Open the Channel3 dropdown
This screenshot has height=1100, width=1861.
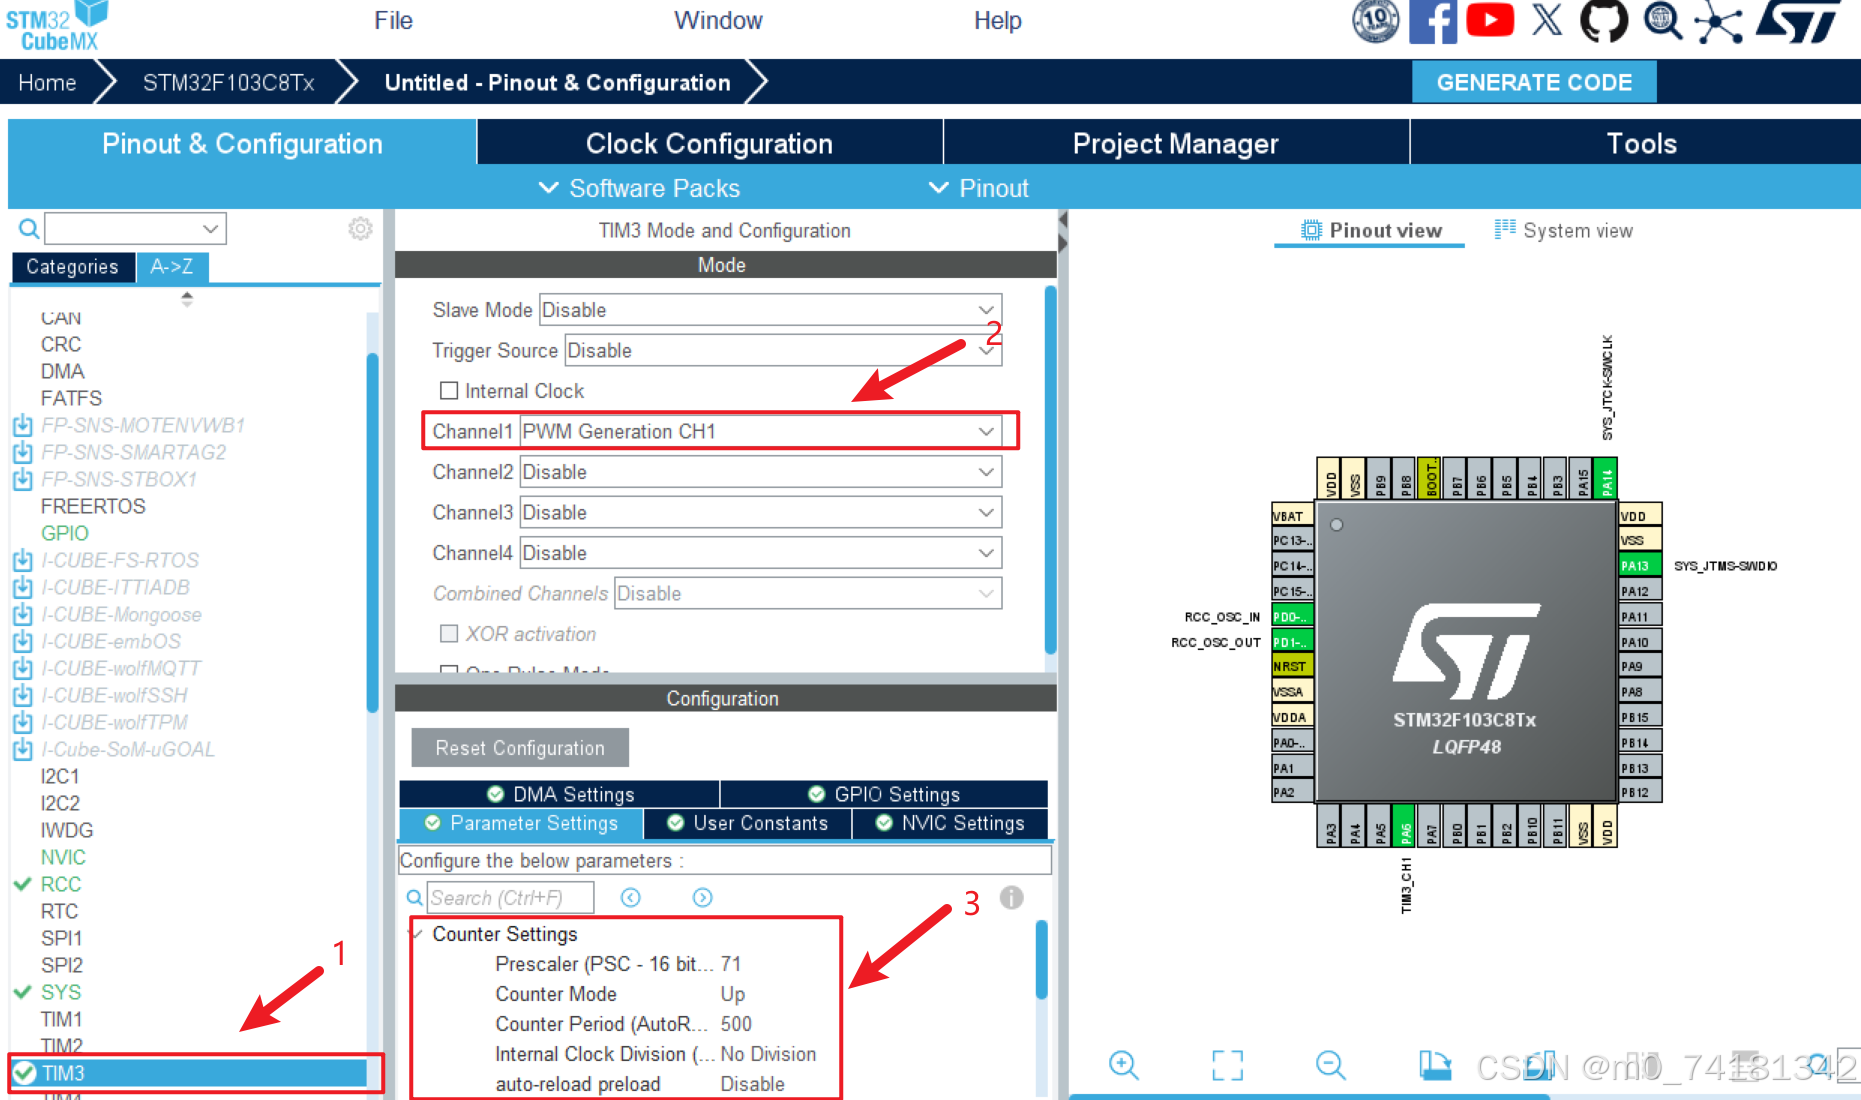pos(760,513)
